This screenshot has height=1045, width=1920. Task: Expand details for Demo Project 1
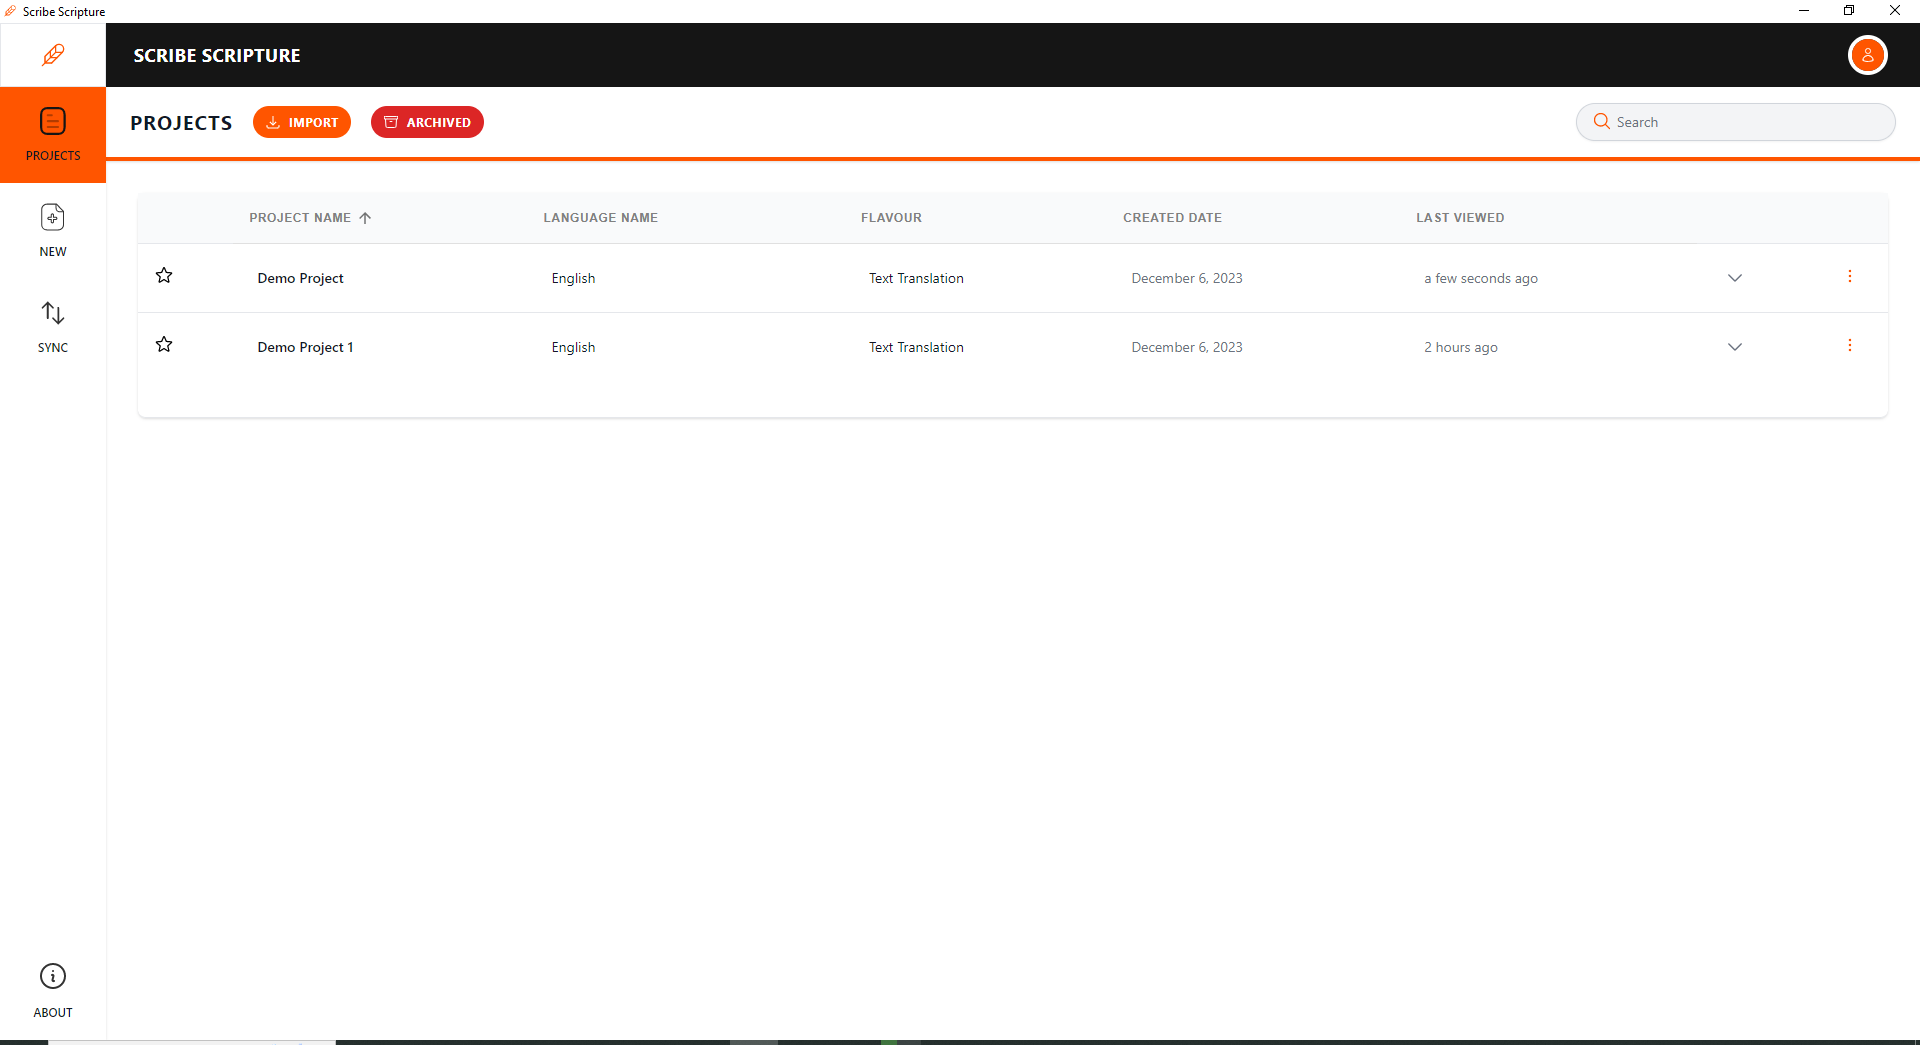coord(1734,347)
